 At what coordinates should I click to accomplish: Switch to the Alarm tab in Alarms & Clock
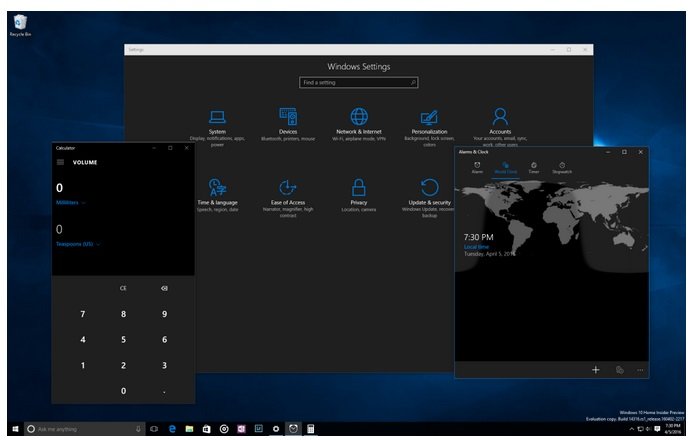coord(477,168)
